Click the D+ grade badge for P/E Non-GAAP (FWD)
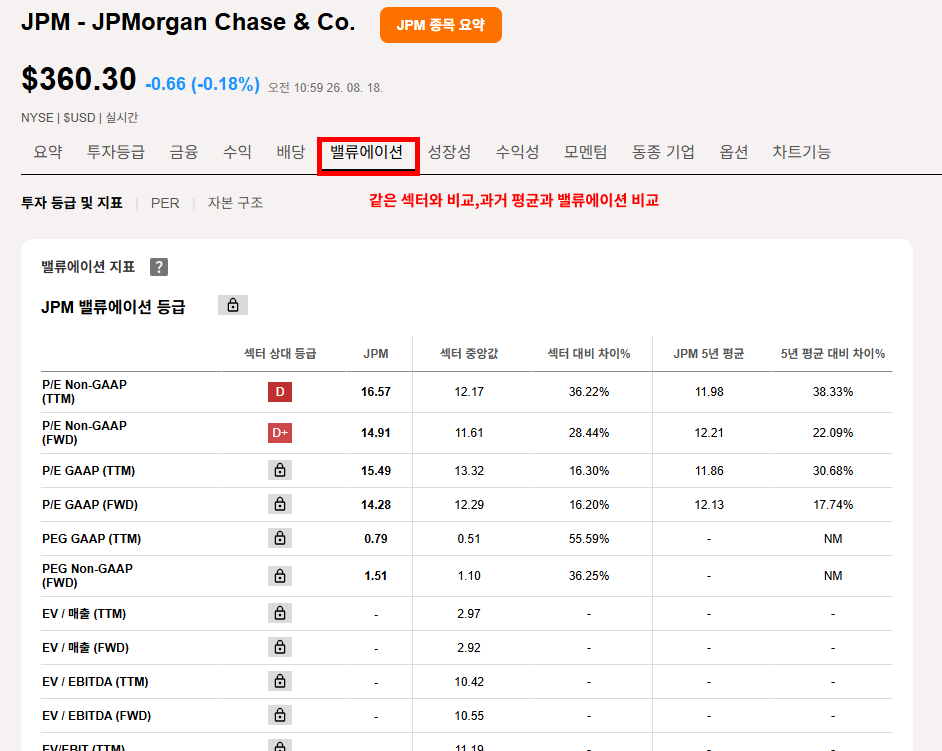This screenshot has width=942, height=751. [x=280, y=433]
